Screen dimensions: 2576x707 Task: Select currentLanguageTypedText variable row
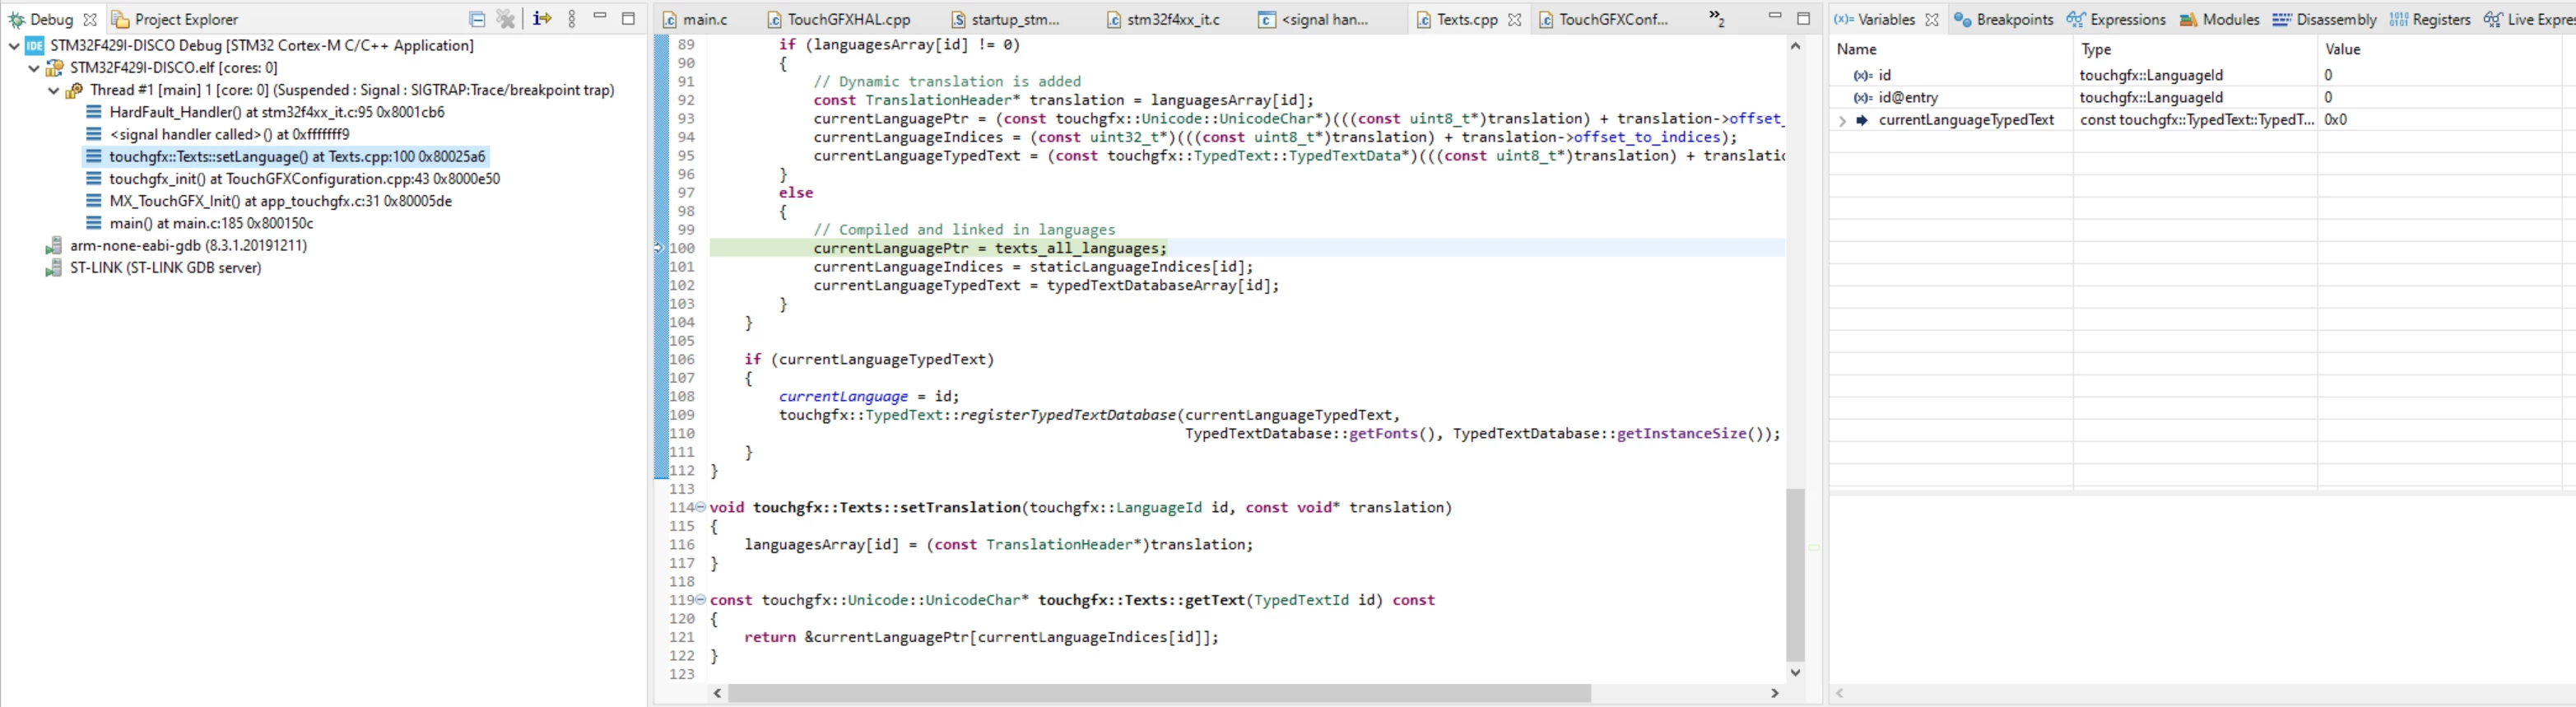pyautogui.click(x=2202, y=120)
